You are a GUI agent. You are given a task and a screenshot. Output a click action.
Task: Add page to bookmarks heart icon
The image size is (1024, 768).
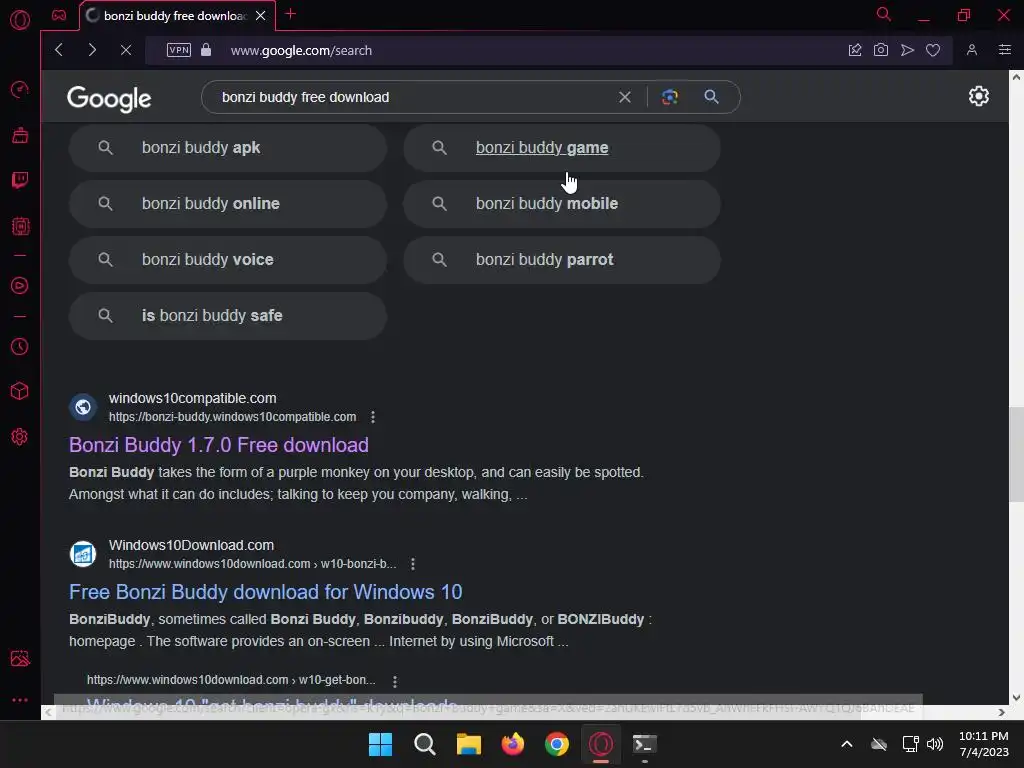pos(933,50)
